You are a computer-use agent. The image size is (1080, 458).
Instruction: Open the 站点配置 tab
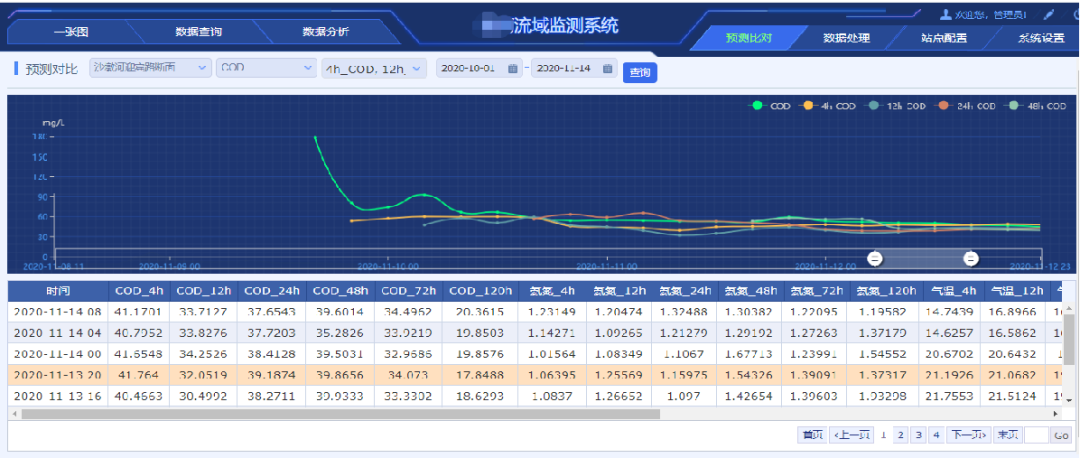943,39
